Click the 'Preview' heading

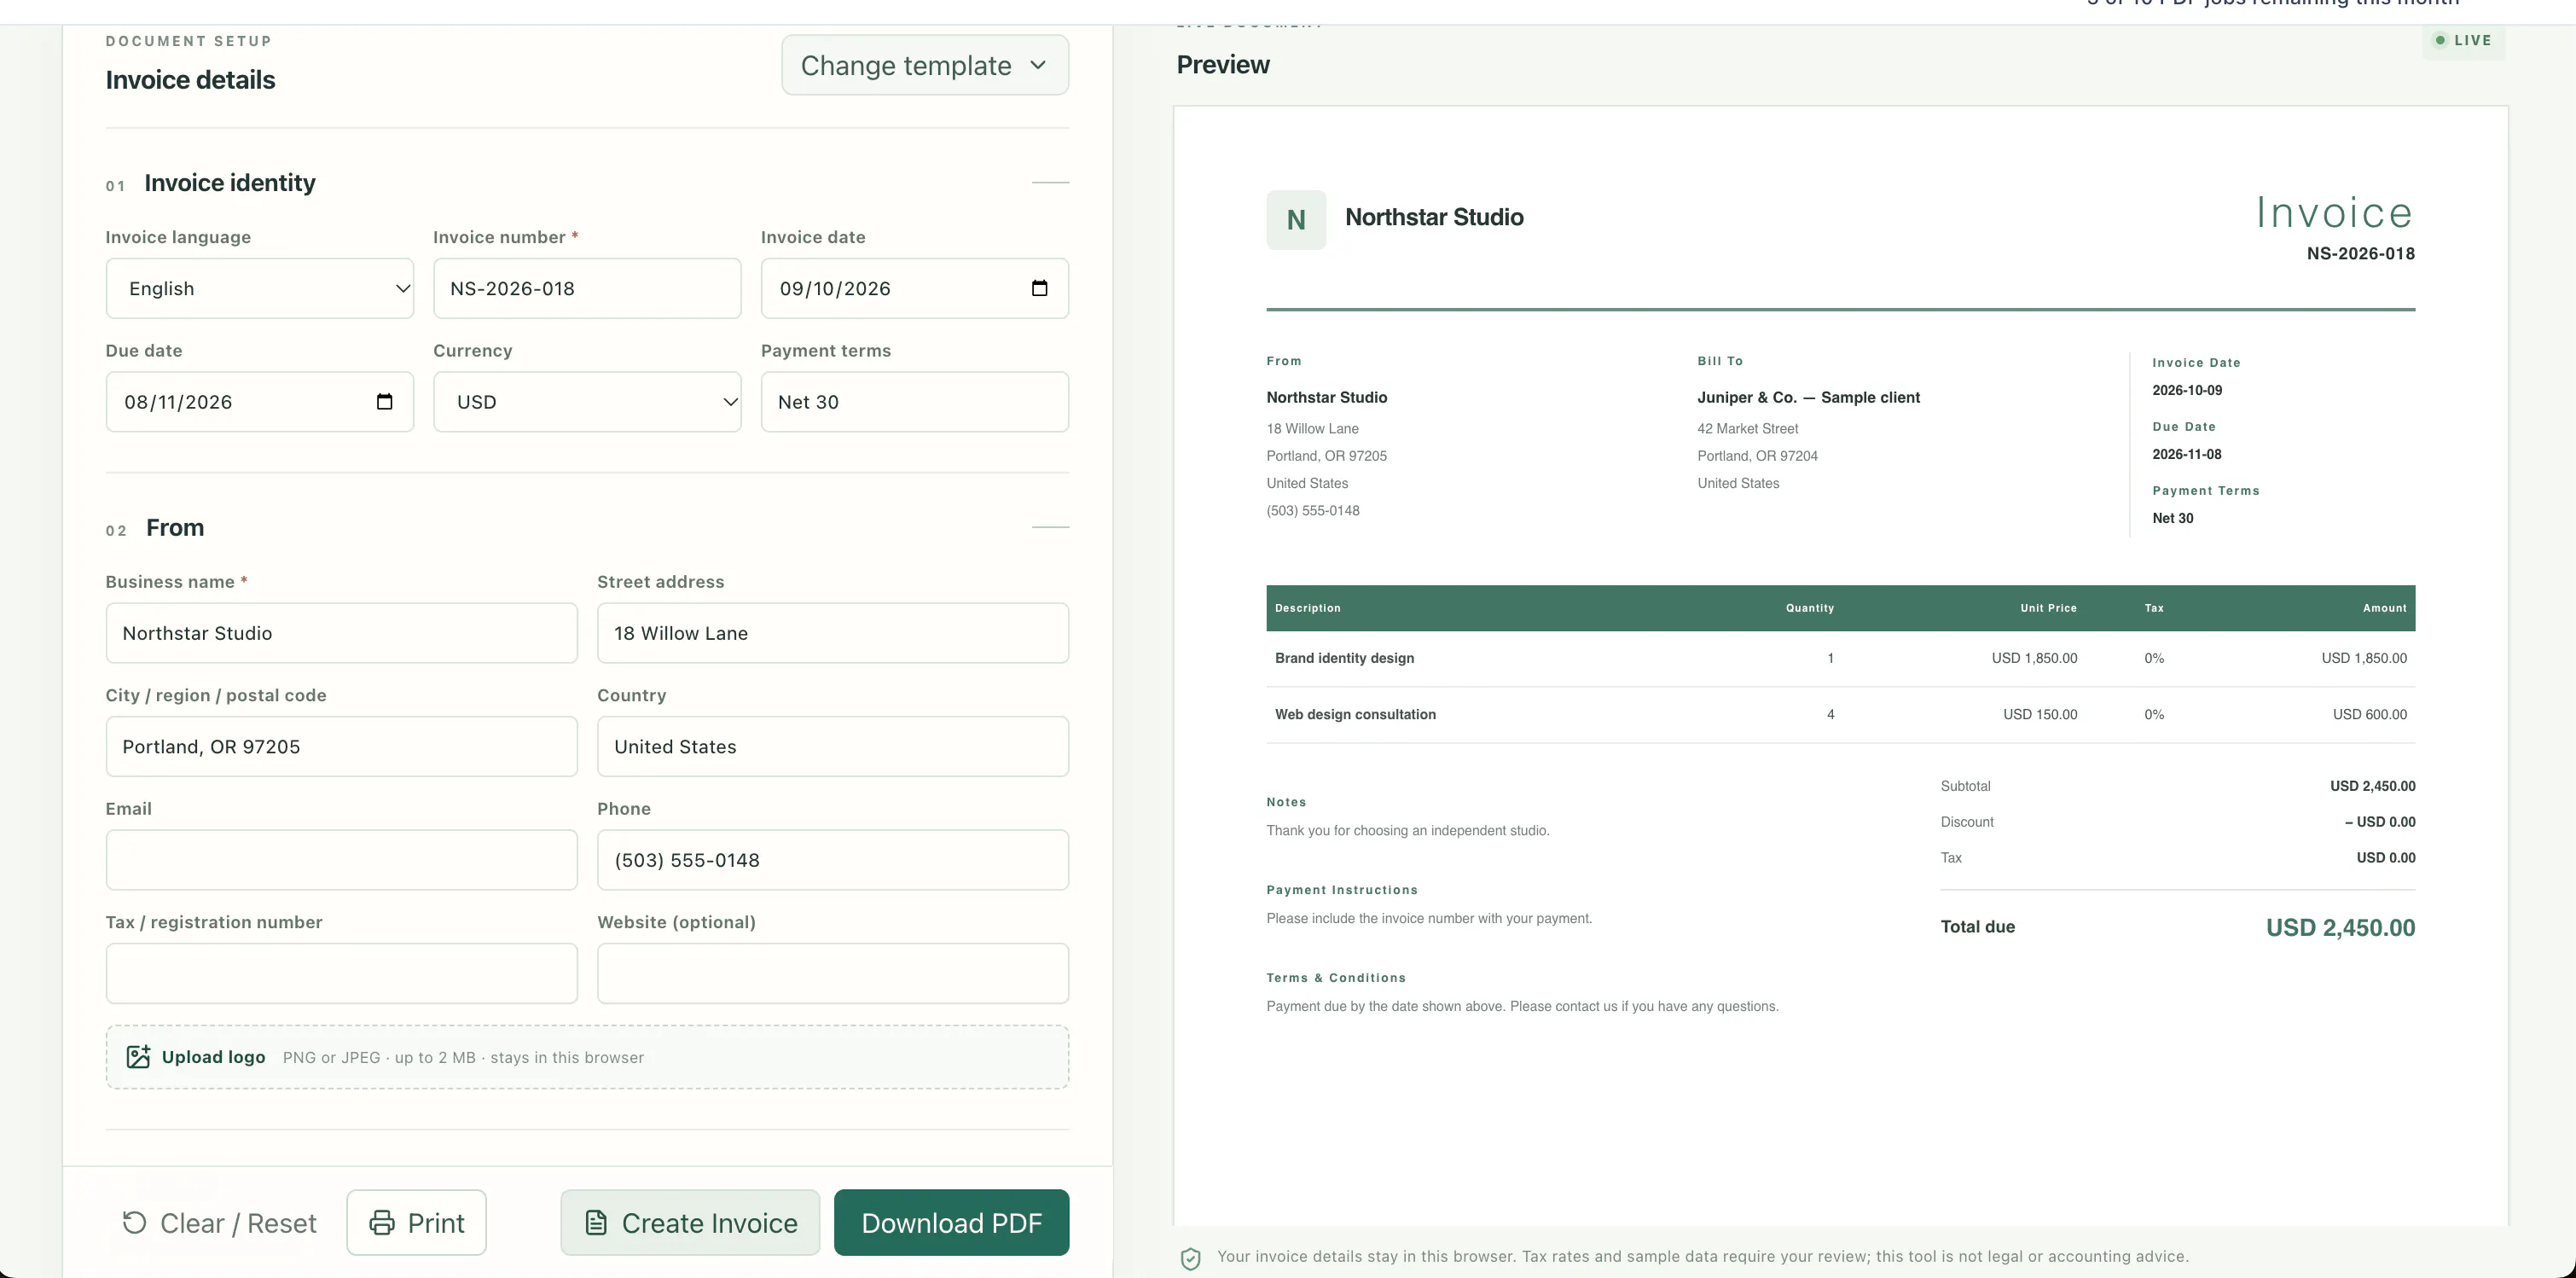click(x=1223, y=65)
